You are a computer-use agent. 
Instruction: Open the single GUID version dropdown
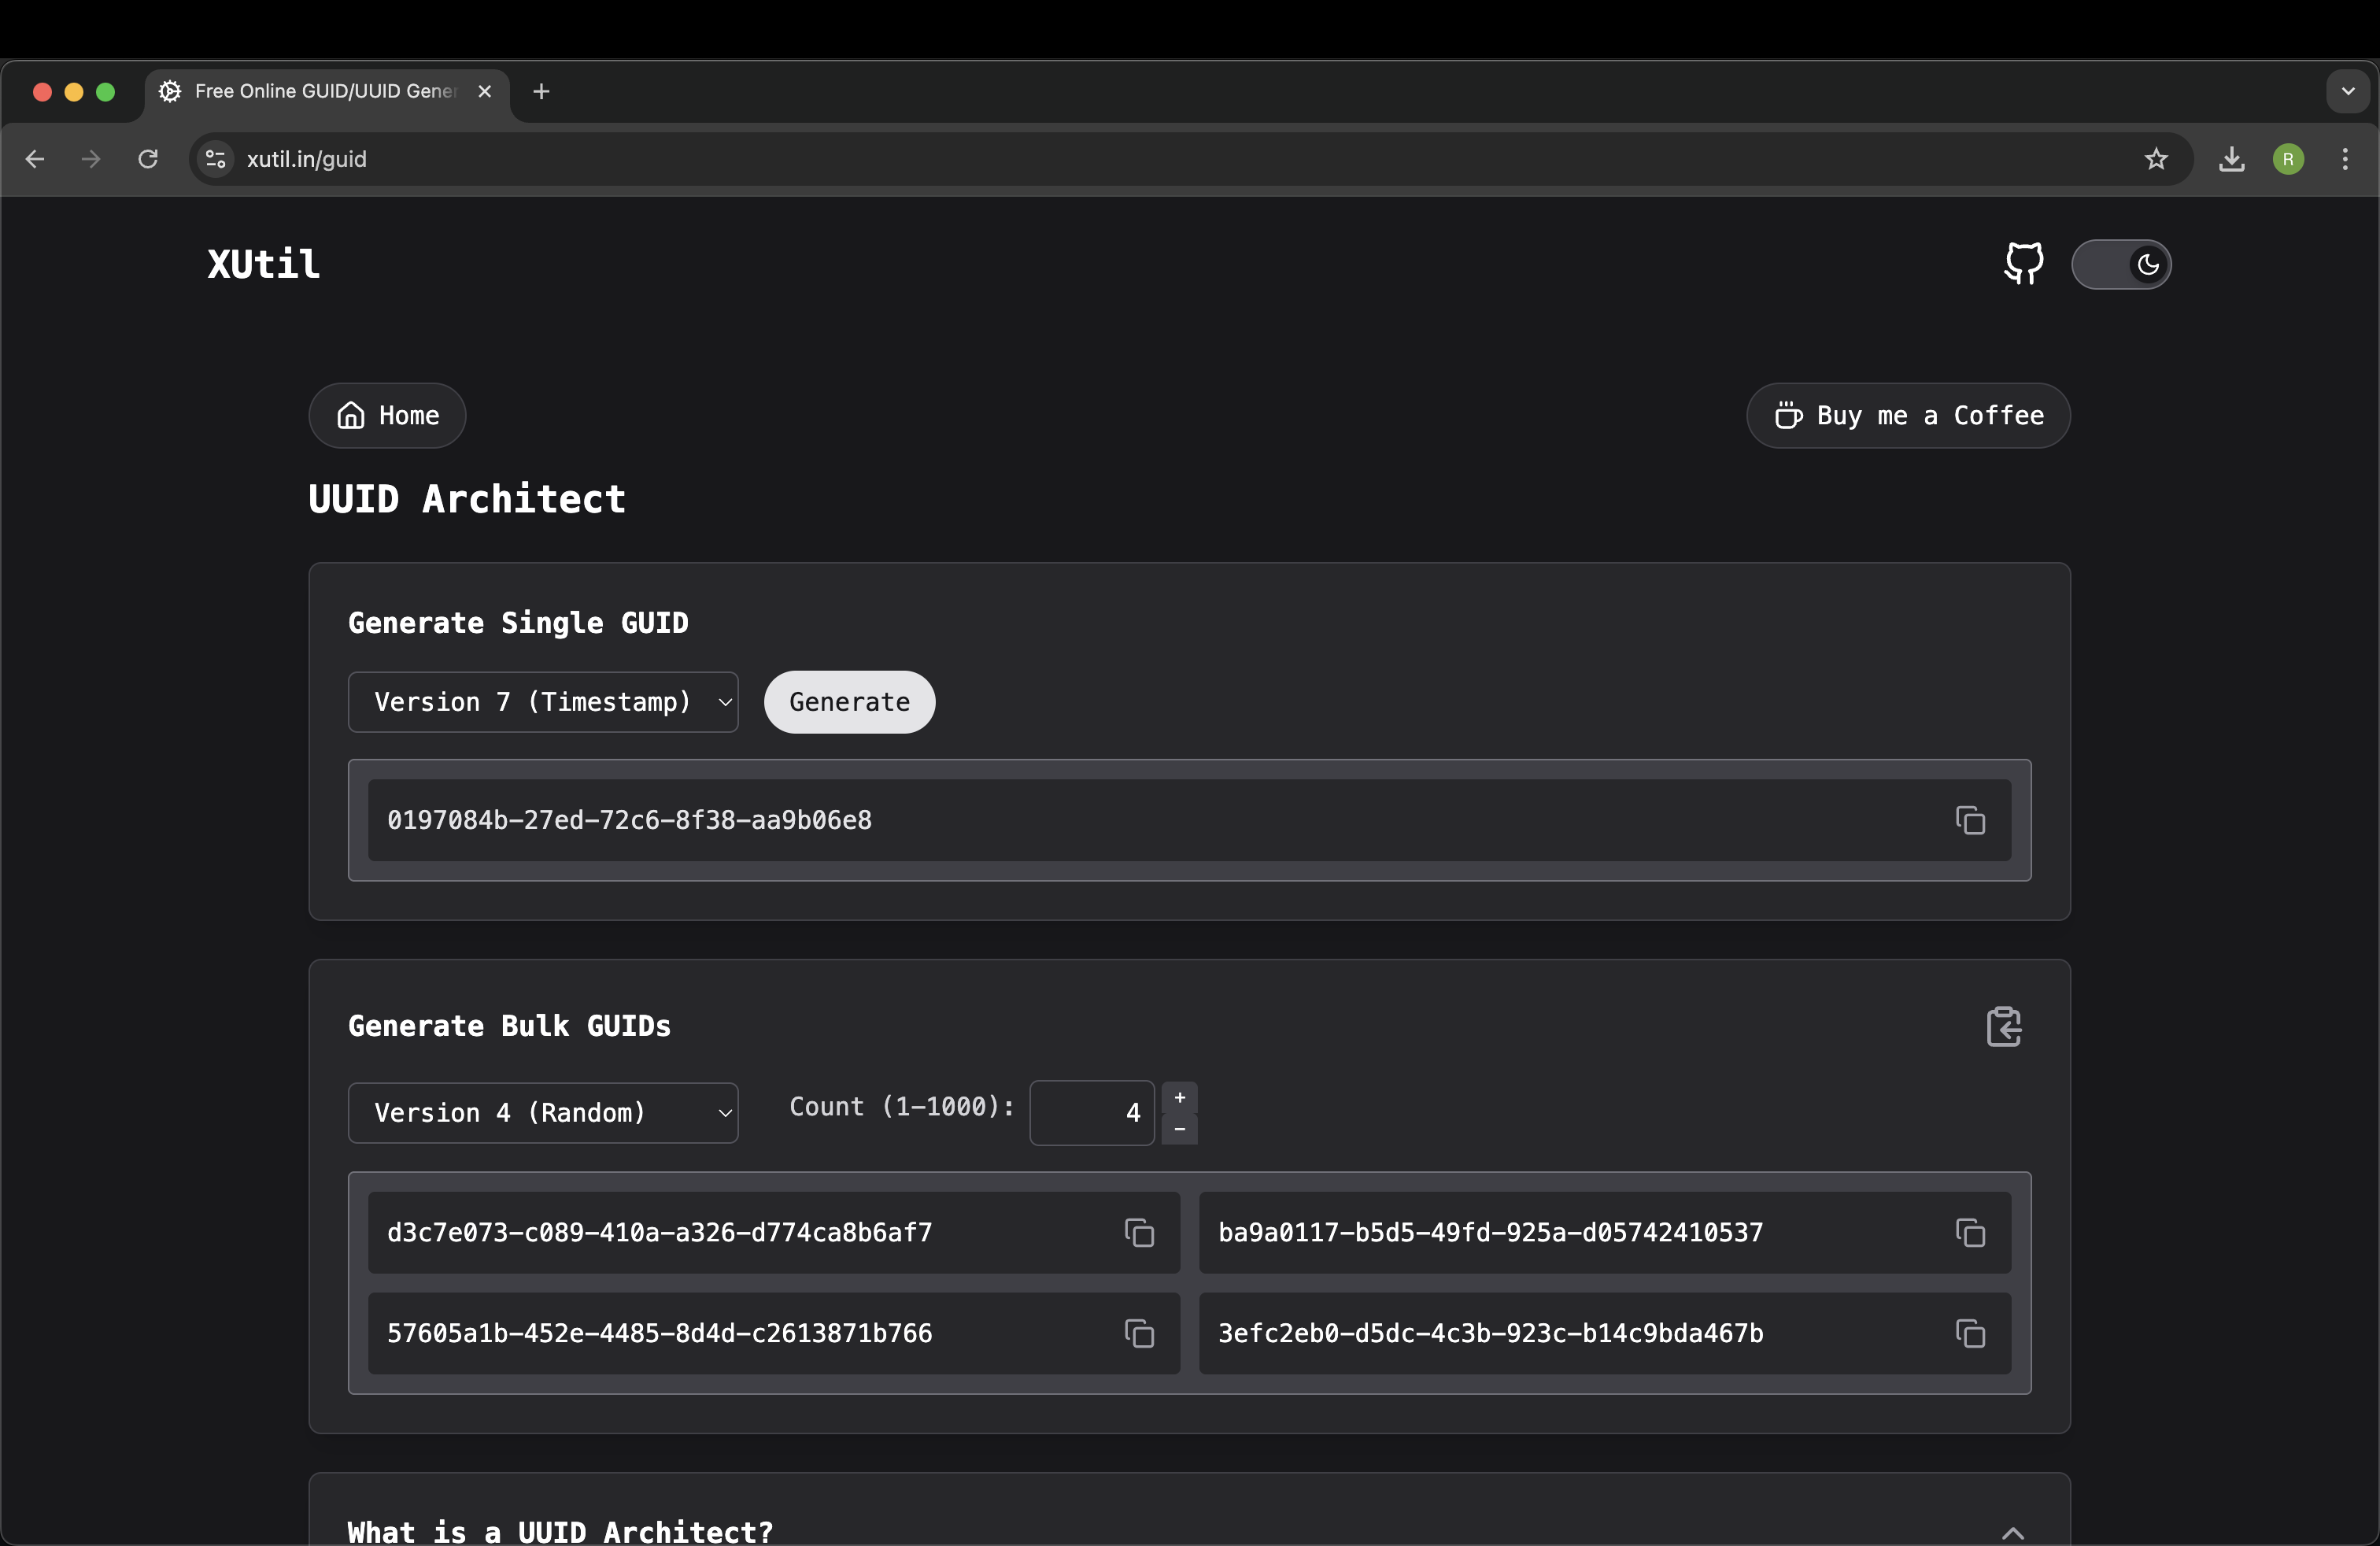coord(543,702)
